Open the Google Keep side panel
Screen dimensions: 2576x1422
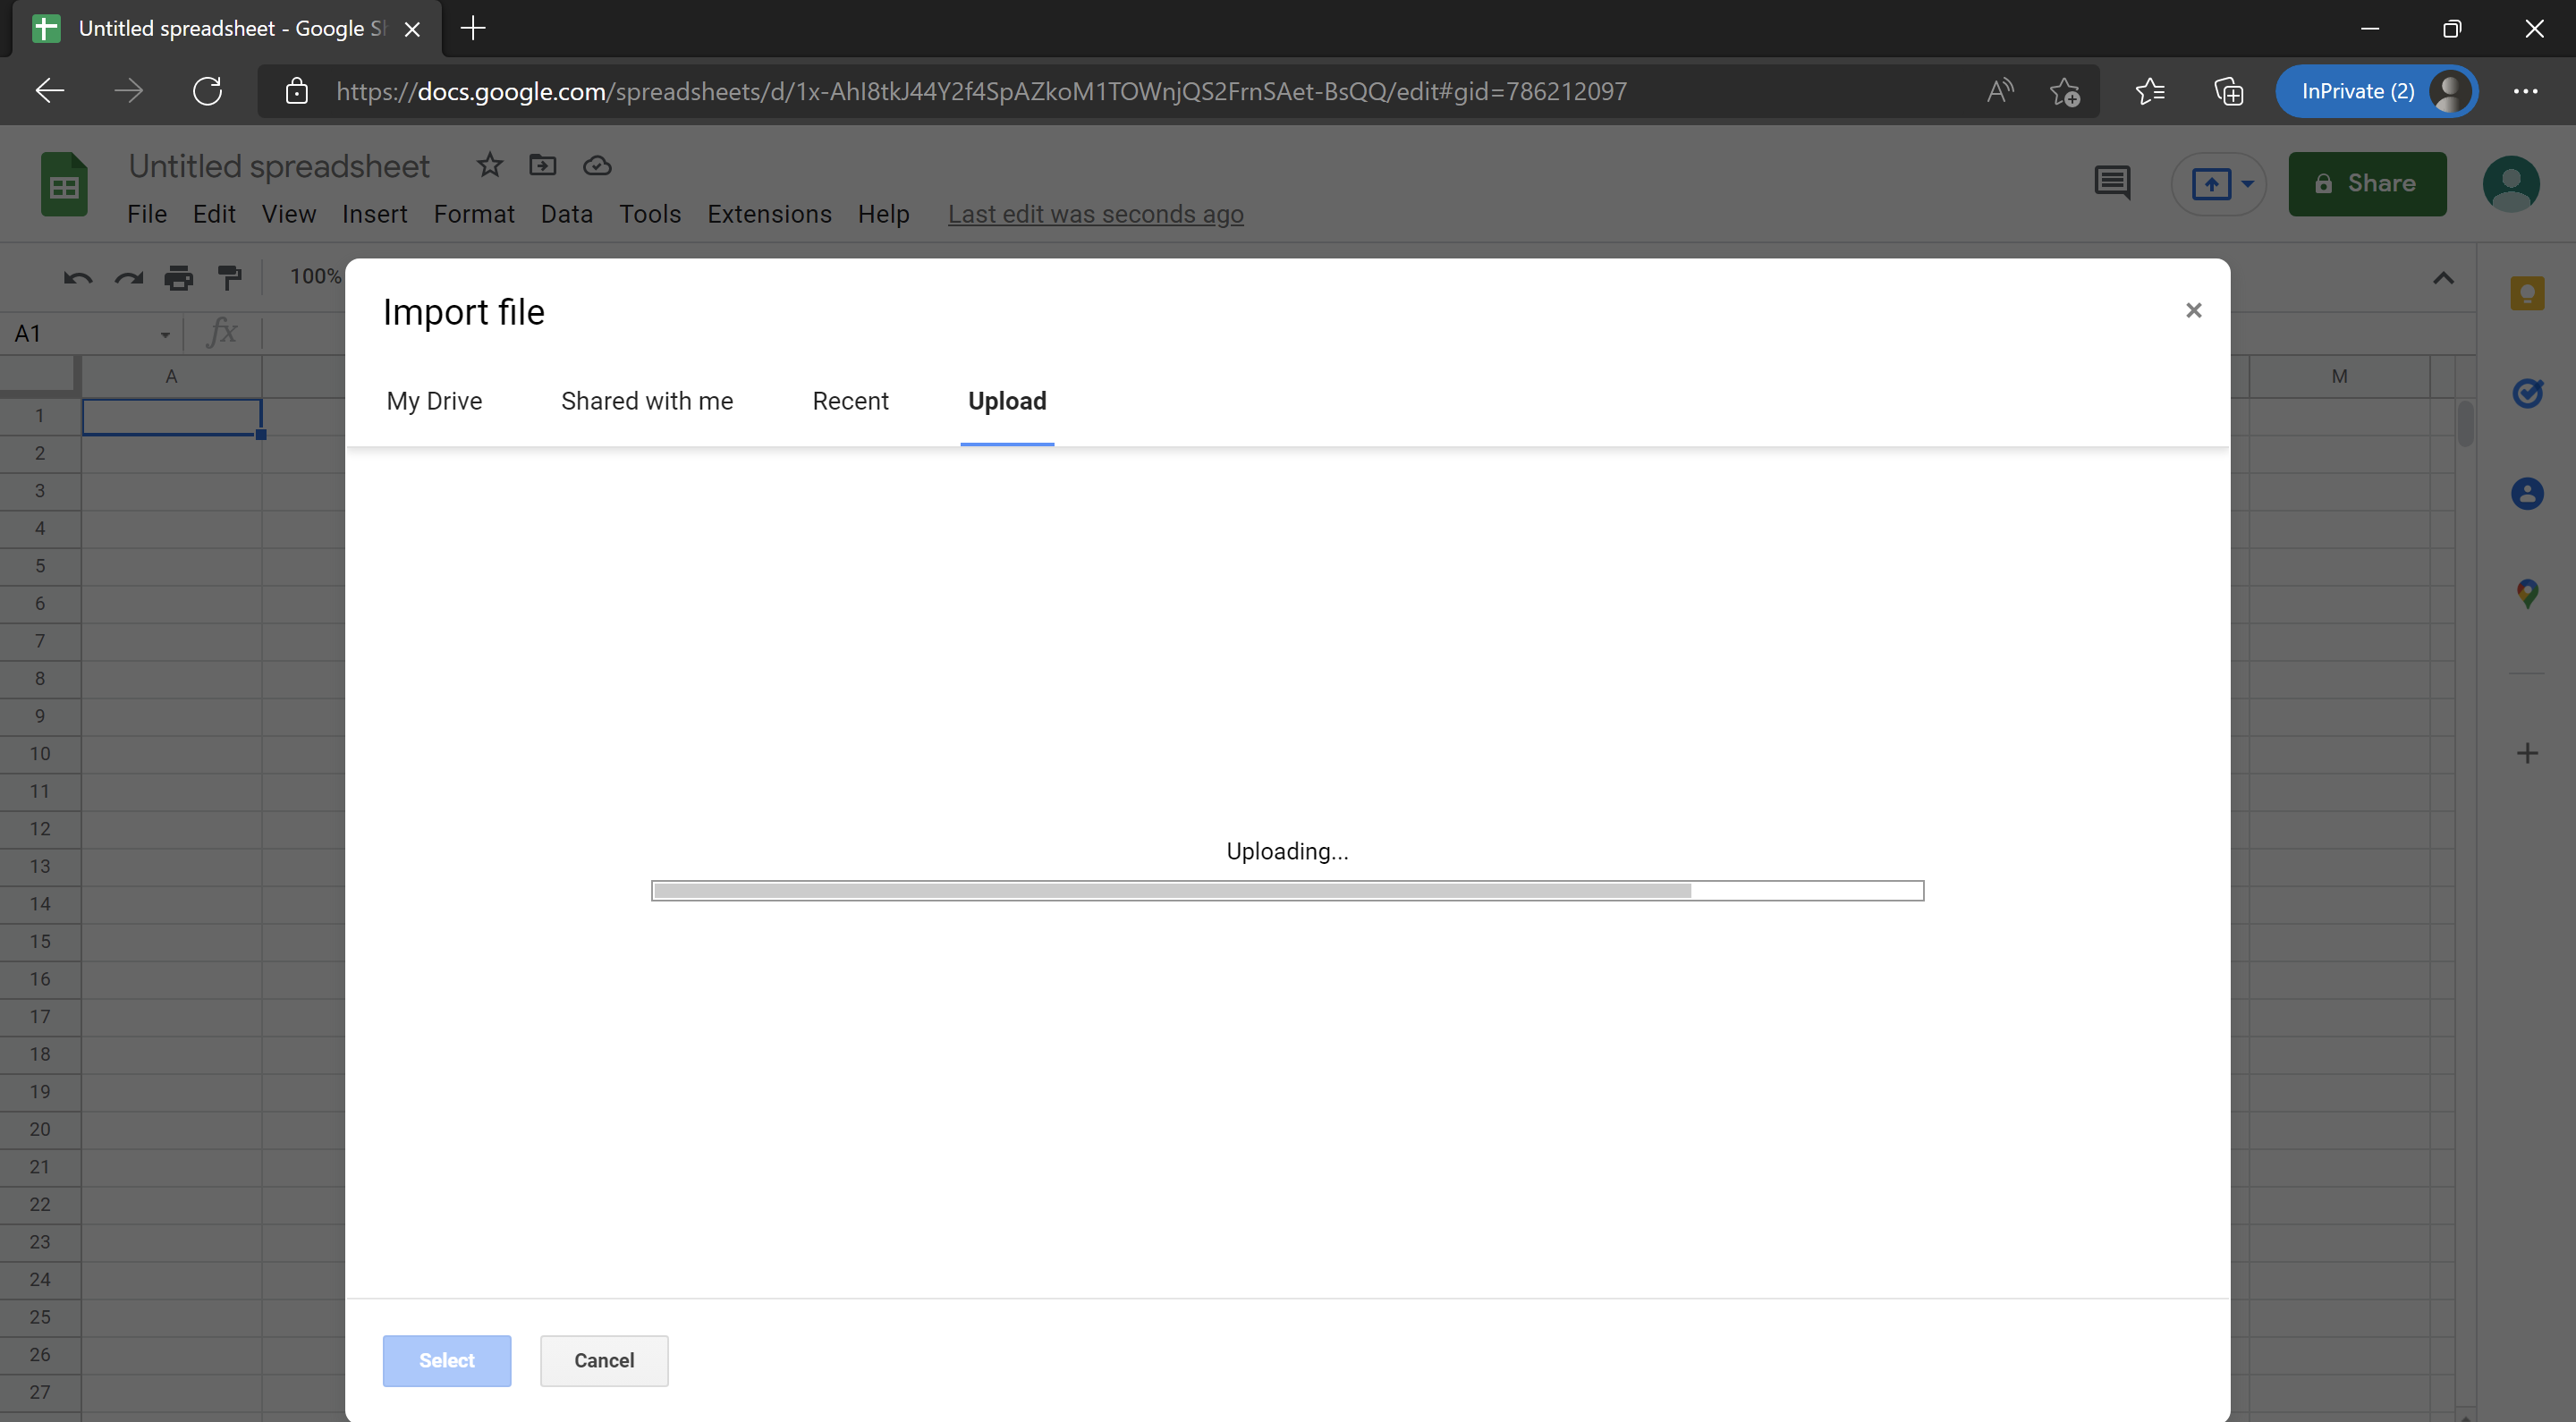[x=2528, y=293]
